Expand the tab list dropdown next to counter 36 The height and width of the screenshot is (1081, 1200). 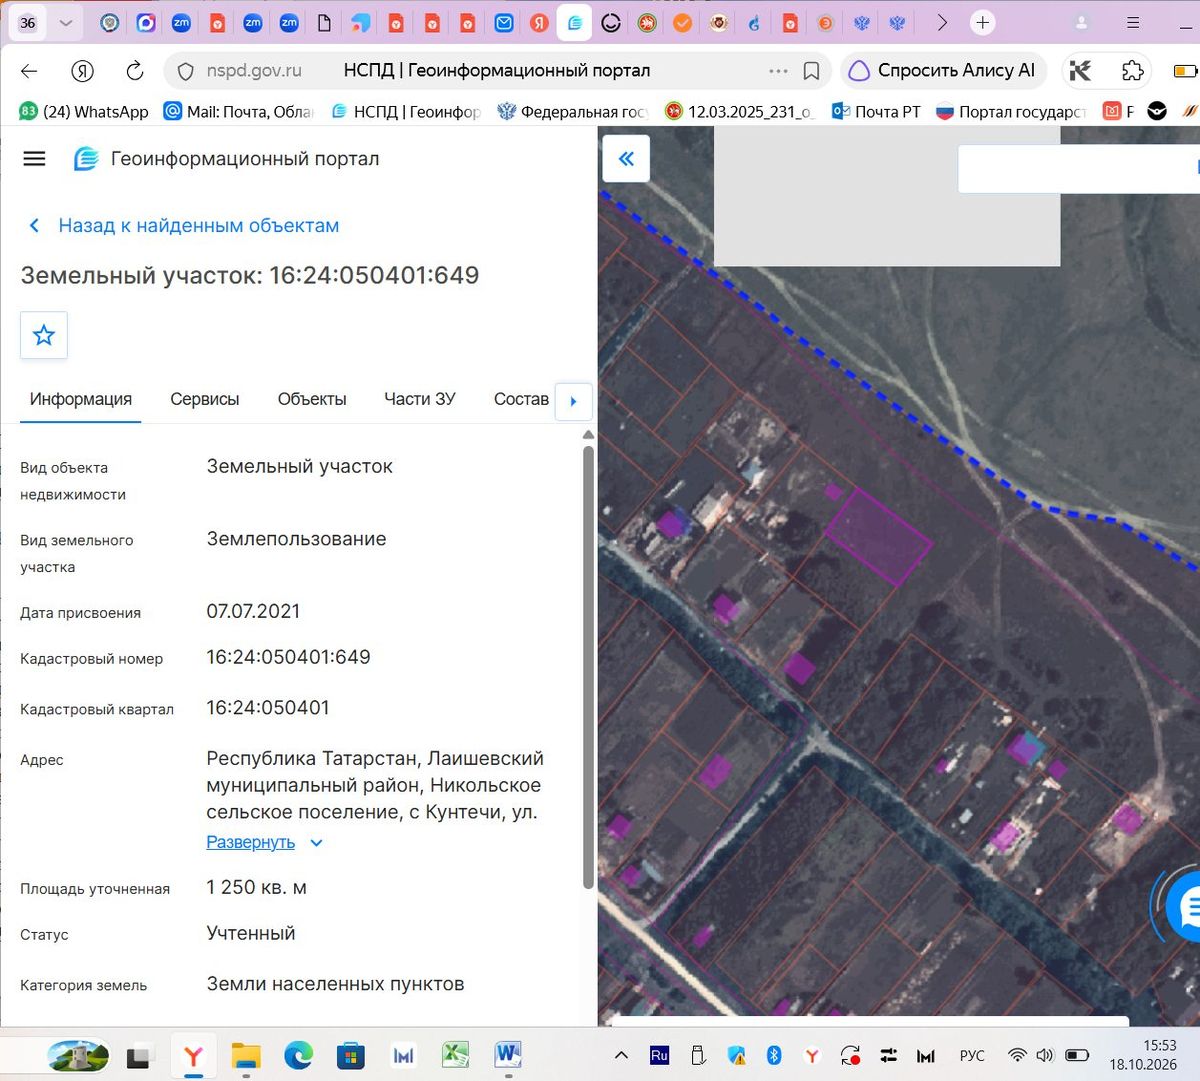pos(66,22)
